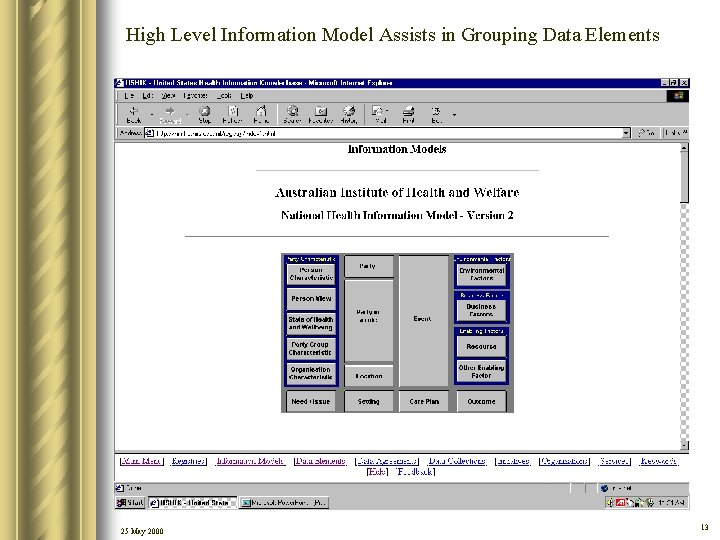Follow the Keywords link
Viewport: 720px width, 540px height.
click(x=658, y=461)
